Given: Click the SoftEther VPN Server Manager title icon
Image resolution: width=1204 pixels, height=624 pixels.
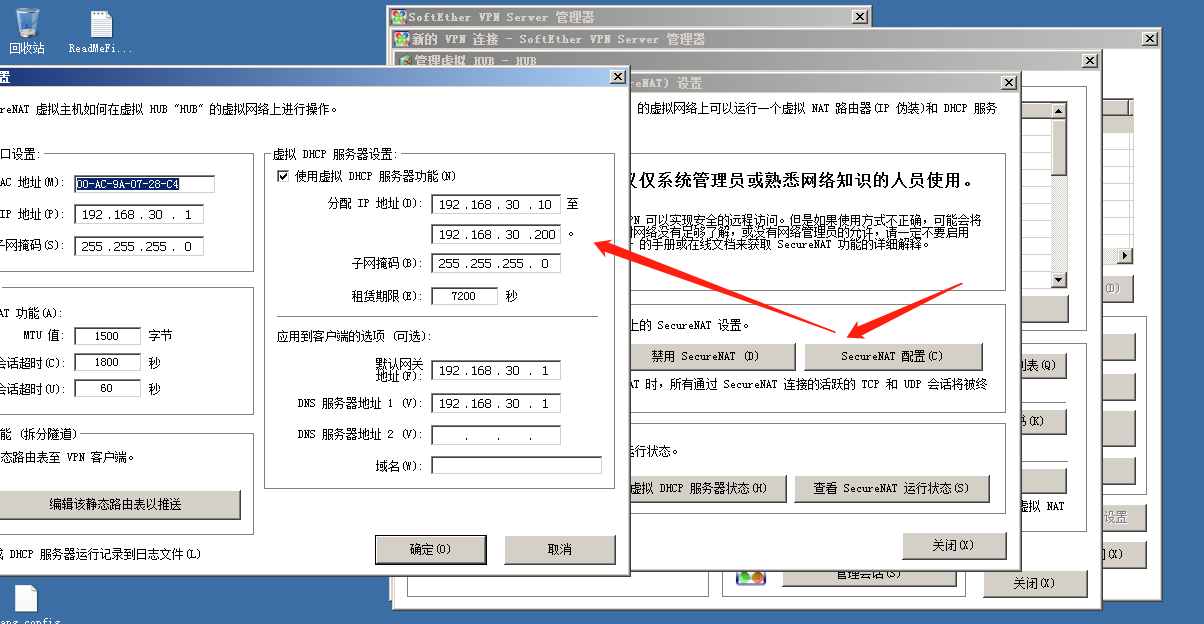Looking at the screenshot, I should click(x=399, y=17).
